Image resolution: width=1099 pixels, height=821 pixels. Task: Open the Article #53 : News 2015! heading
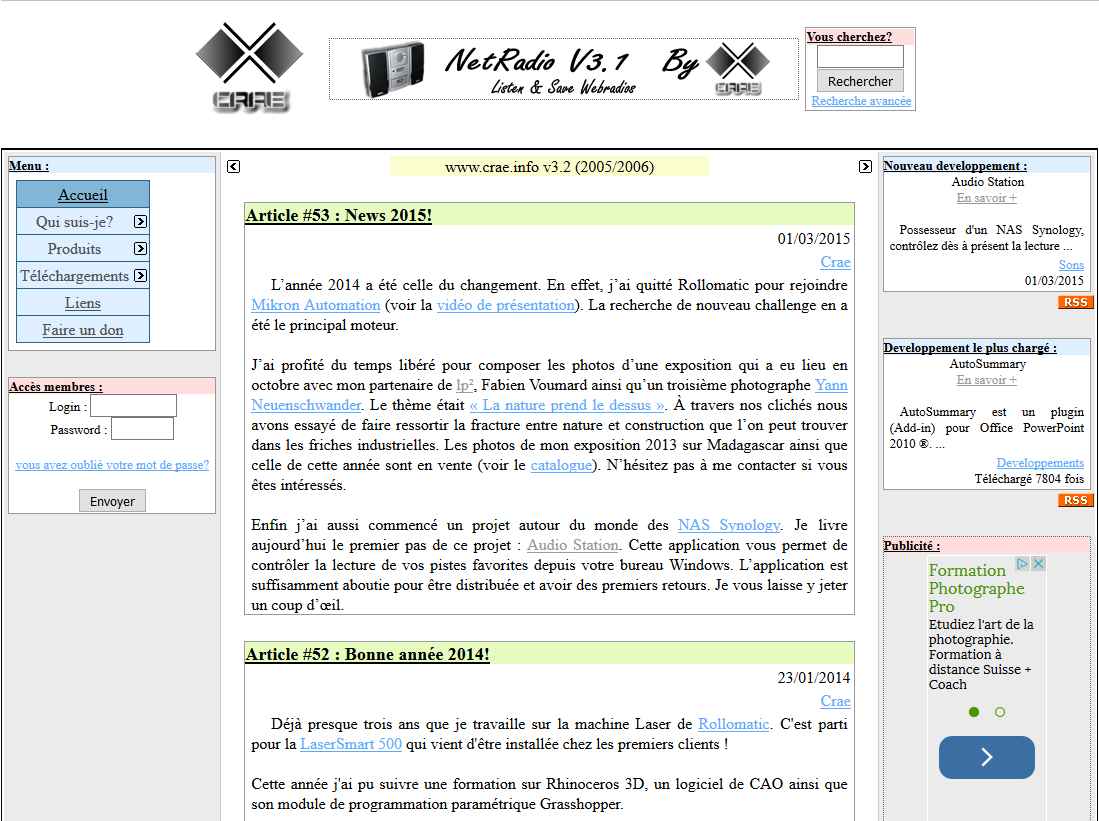(339, 215)
